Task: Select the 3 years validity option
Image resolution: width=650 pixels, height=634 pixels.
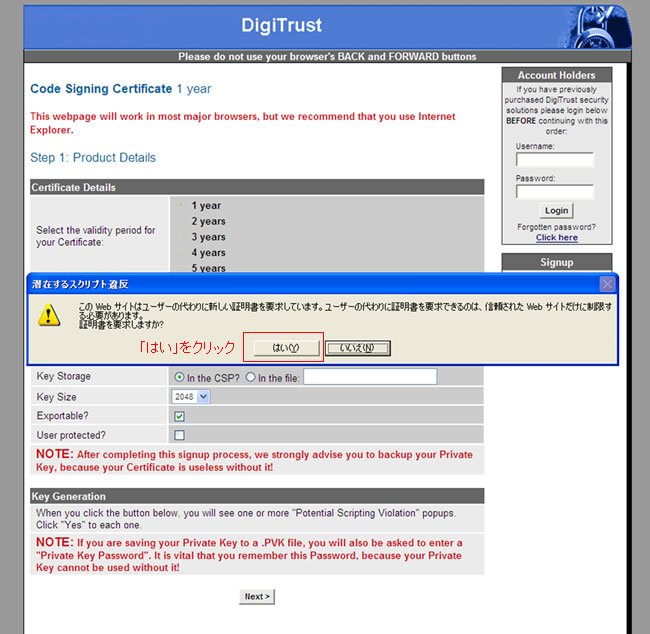Action: tap(181, 237)
